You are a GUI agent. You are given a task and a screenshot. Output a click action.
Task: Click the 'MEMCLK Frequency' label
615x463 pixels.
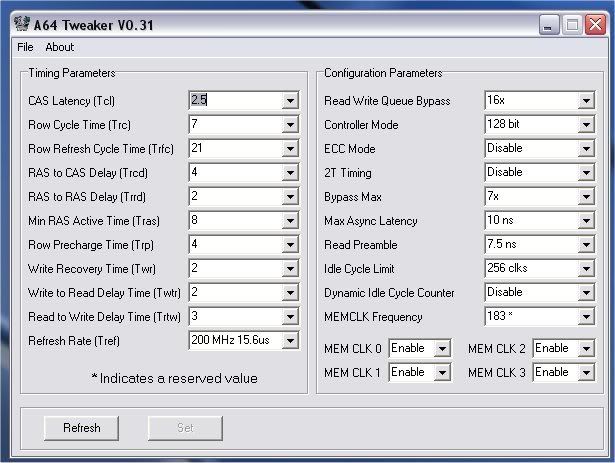click(373, 317)
